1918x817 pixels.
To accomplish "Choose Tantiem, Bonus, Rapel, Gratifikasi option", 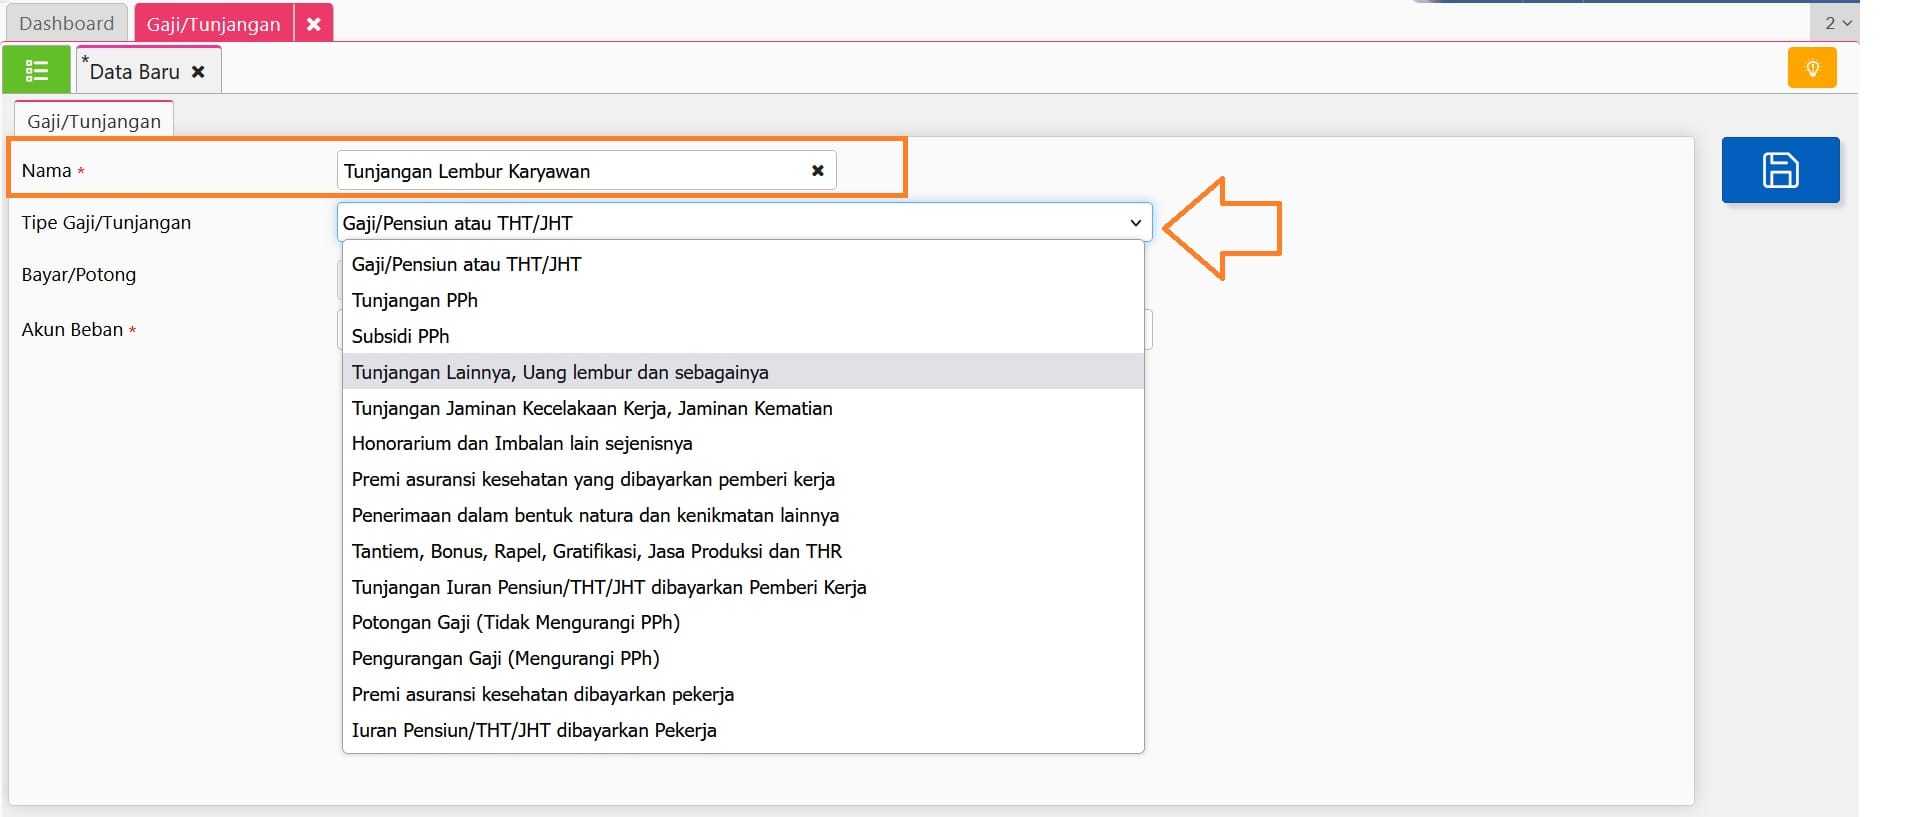I will click(x=597, y=551).
